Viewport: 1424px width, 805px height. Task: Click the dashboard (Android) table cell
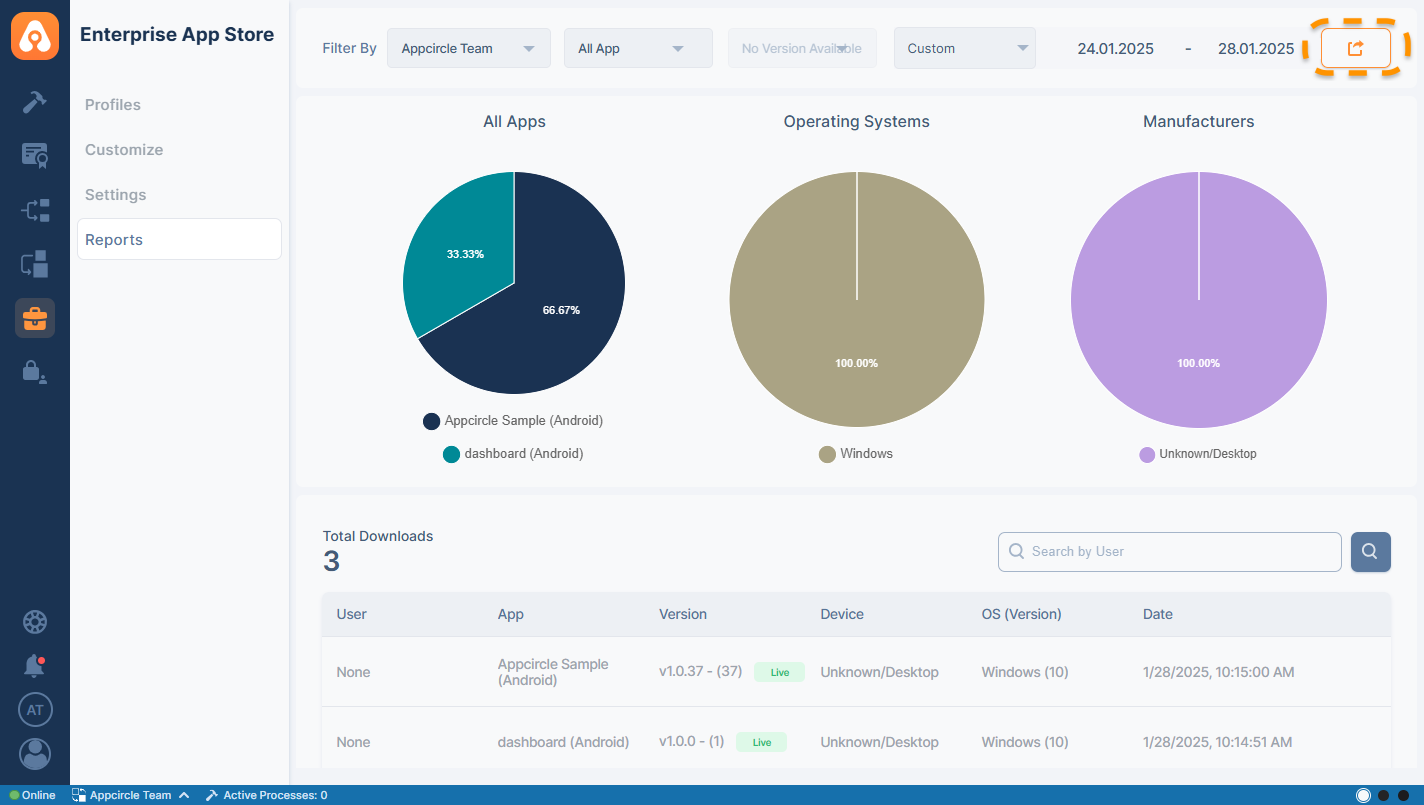[x=564, y=742]
